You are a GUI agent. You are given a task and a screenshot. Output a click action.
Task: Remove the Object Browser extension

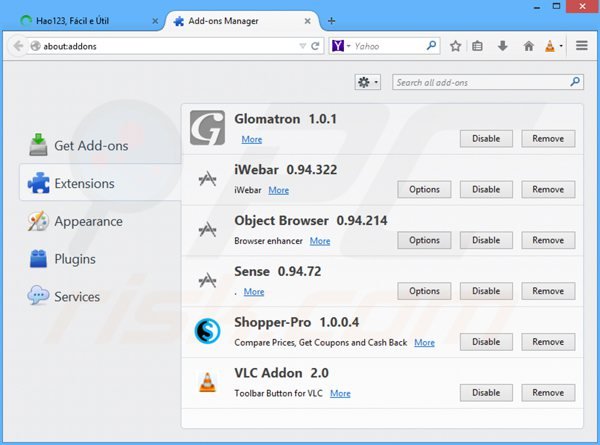click(548, 240)
